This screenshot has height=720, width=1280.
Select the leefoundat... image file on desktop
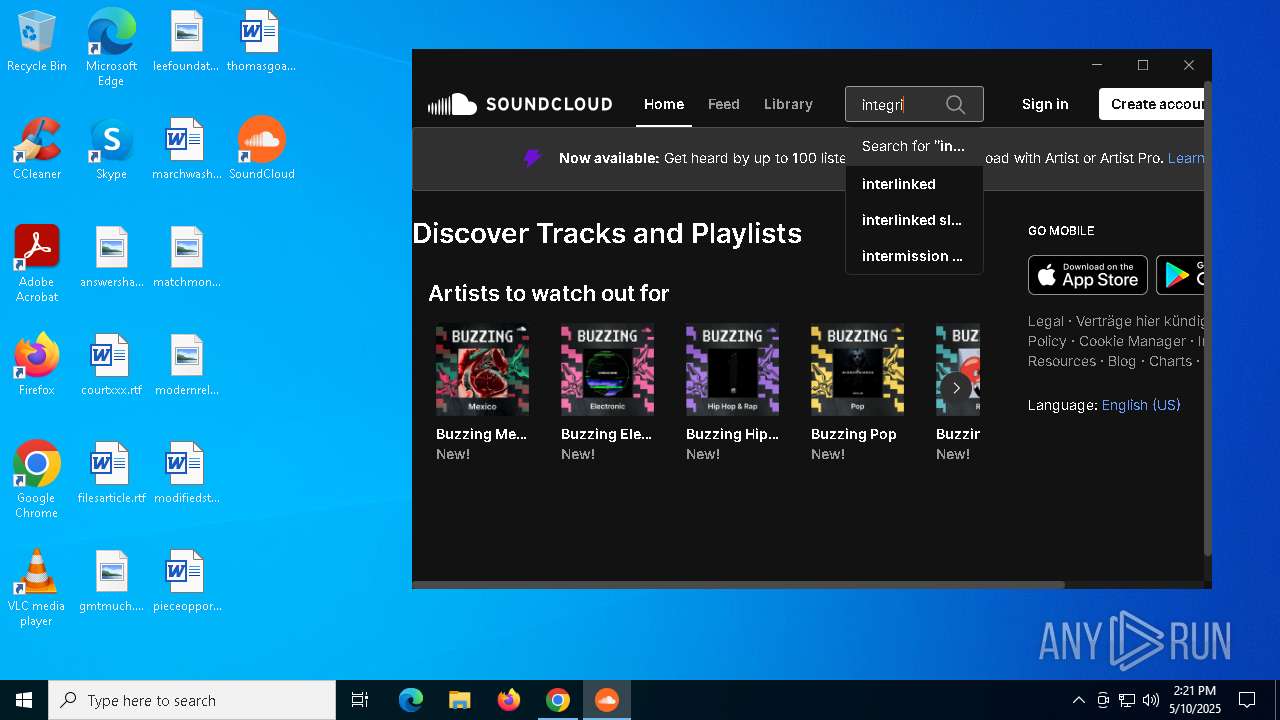click(x=186, y=41)
